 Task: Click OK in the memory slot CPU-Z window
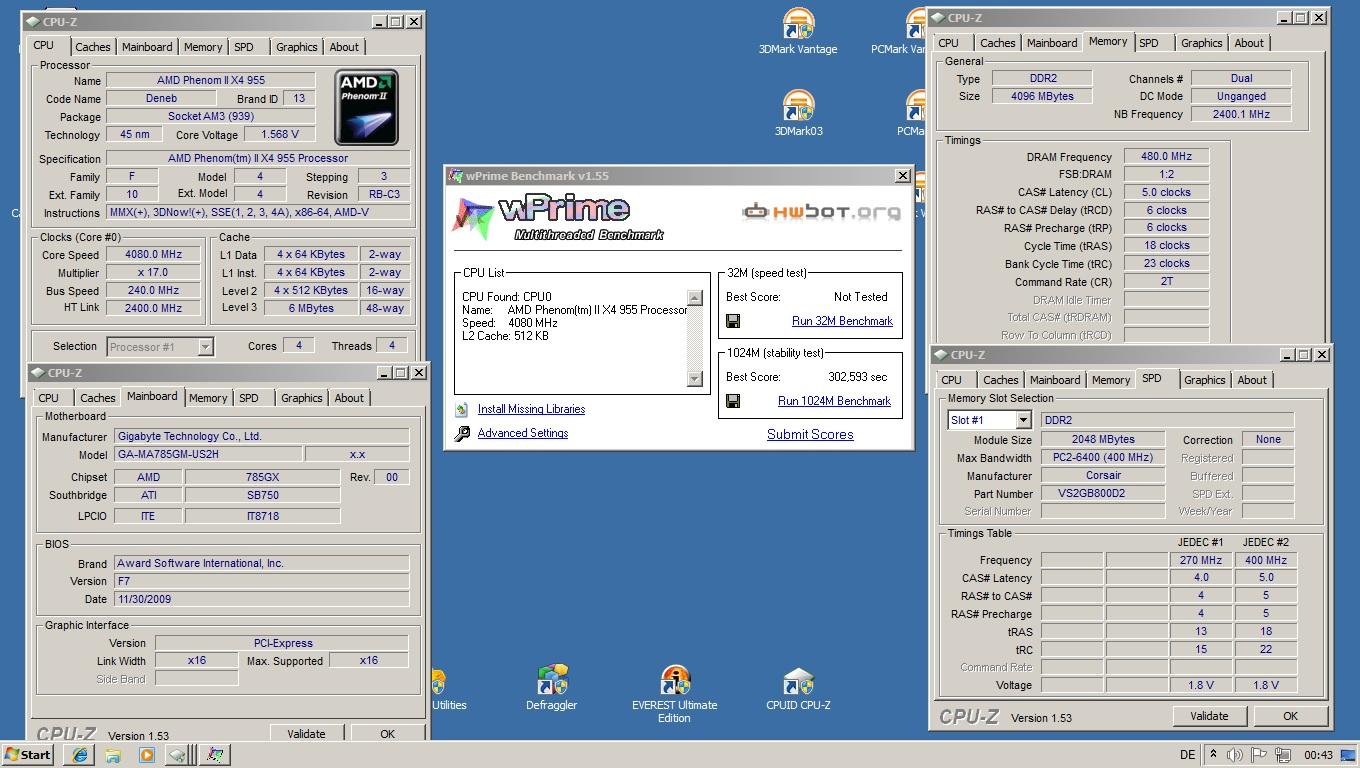(1290, 716)
